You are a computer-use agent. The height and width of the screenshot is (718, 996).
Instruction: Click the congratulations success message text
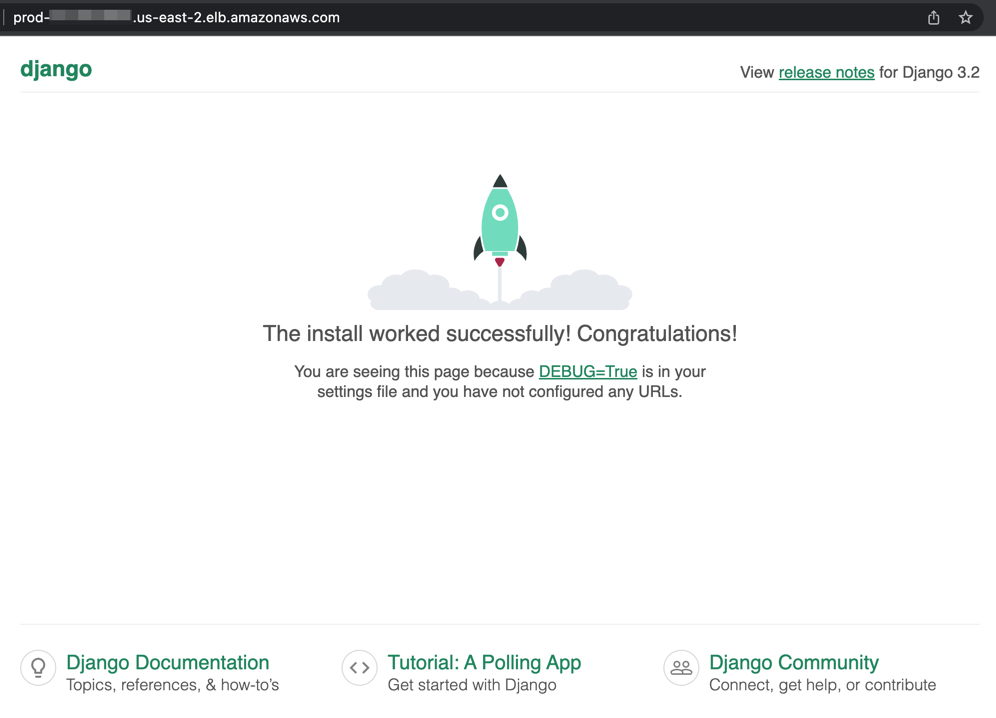click(x=498, y=333)
